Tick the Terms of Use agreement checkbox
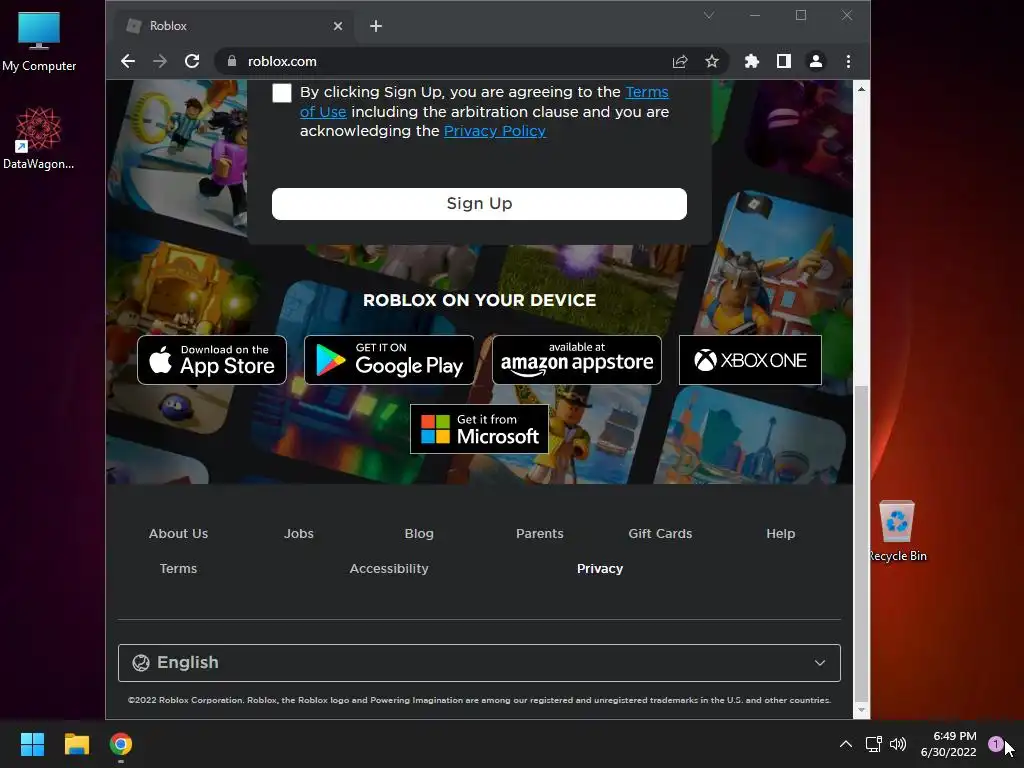The height and width of the screenshot is (768, 1024). [x=281, y=93]
